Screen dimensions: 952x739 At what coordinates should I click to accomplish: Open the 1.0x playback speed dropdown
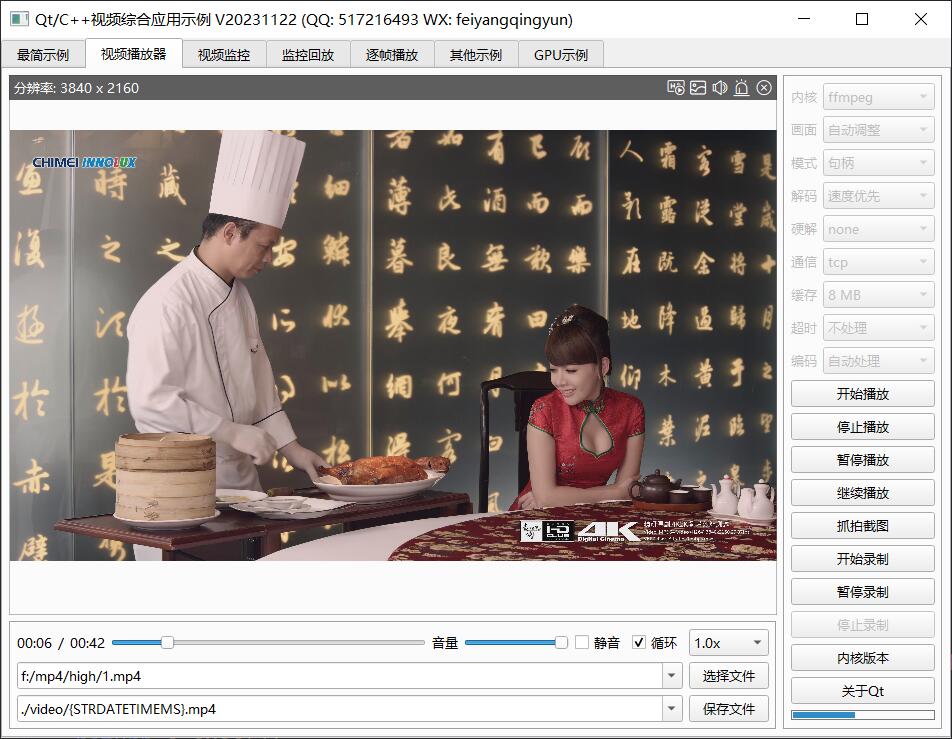[728, 643]
